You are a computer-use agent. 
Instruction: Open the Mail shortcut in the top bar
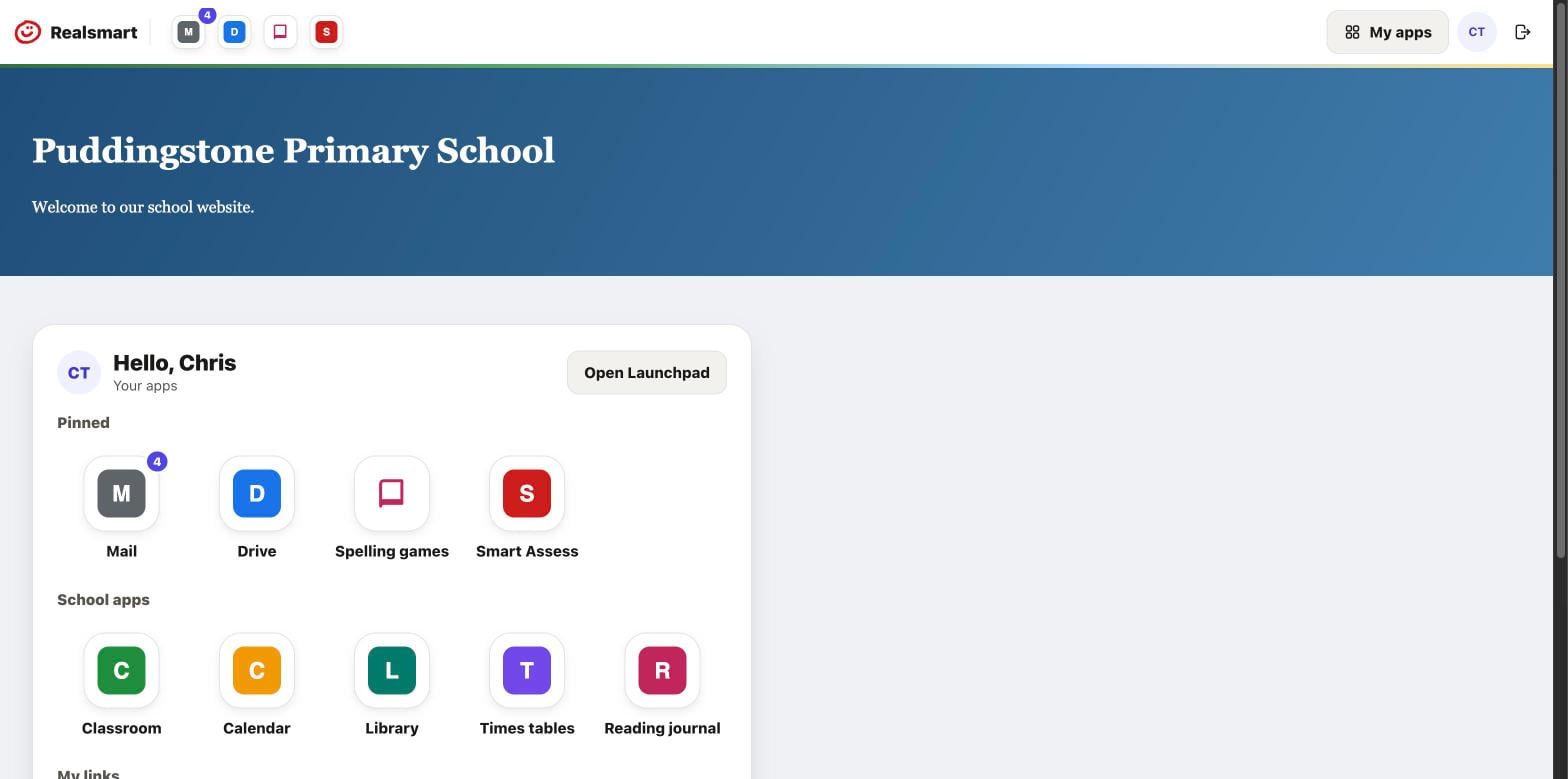pos(188,32)
